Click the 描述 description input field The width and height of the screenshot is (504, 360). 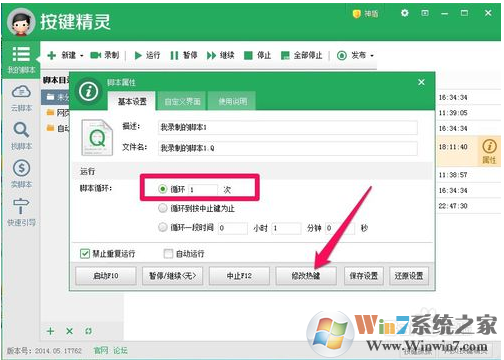pyautogui.click(x=288, y=127)
